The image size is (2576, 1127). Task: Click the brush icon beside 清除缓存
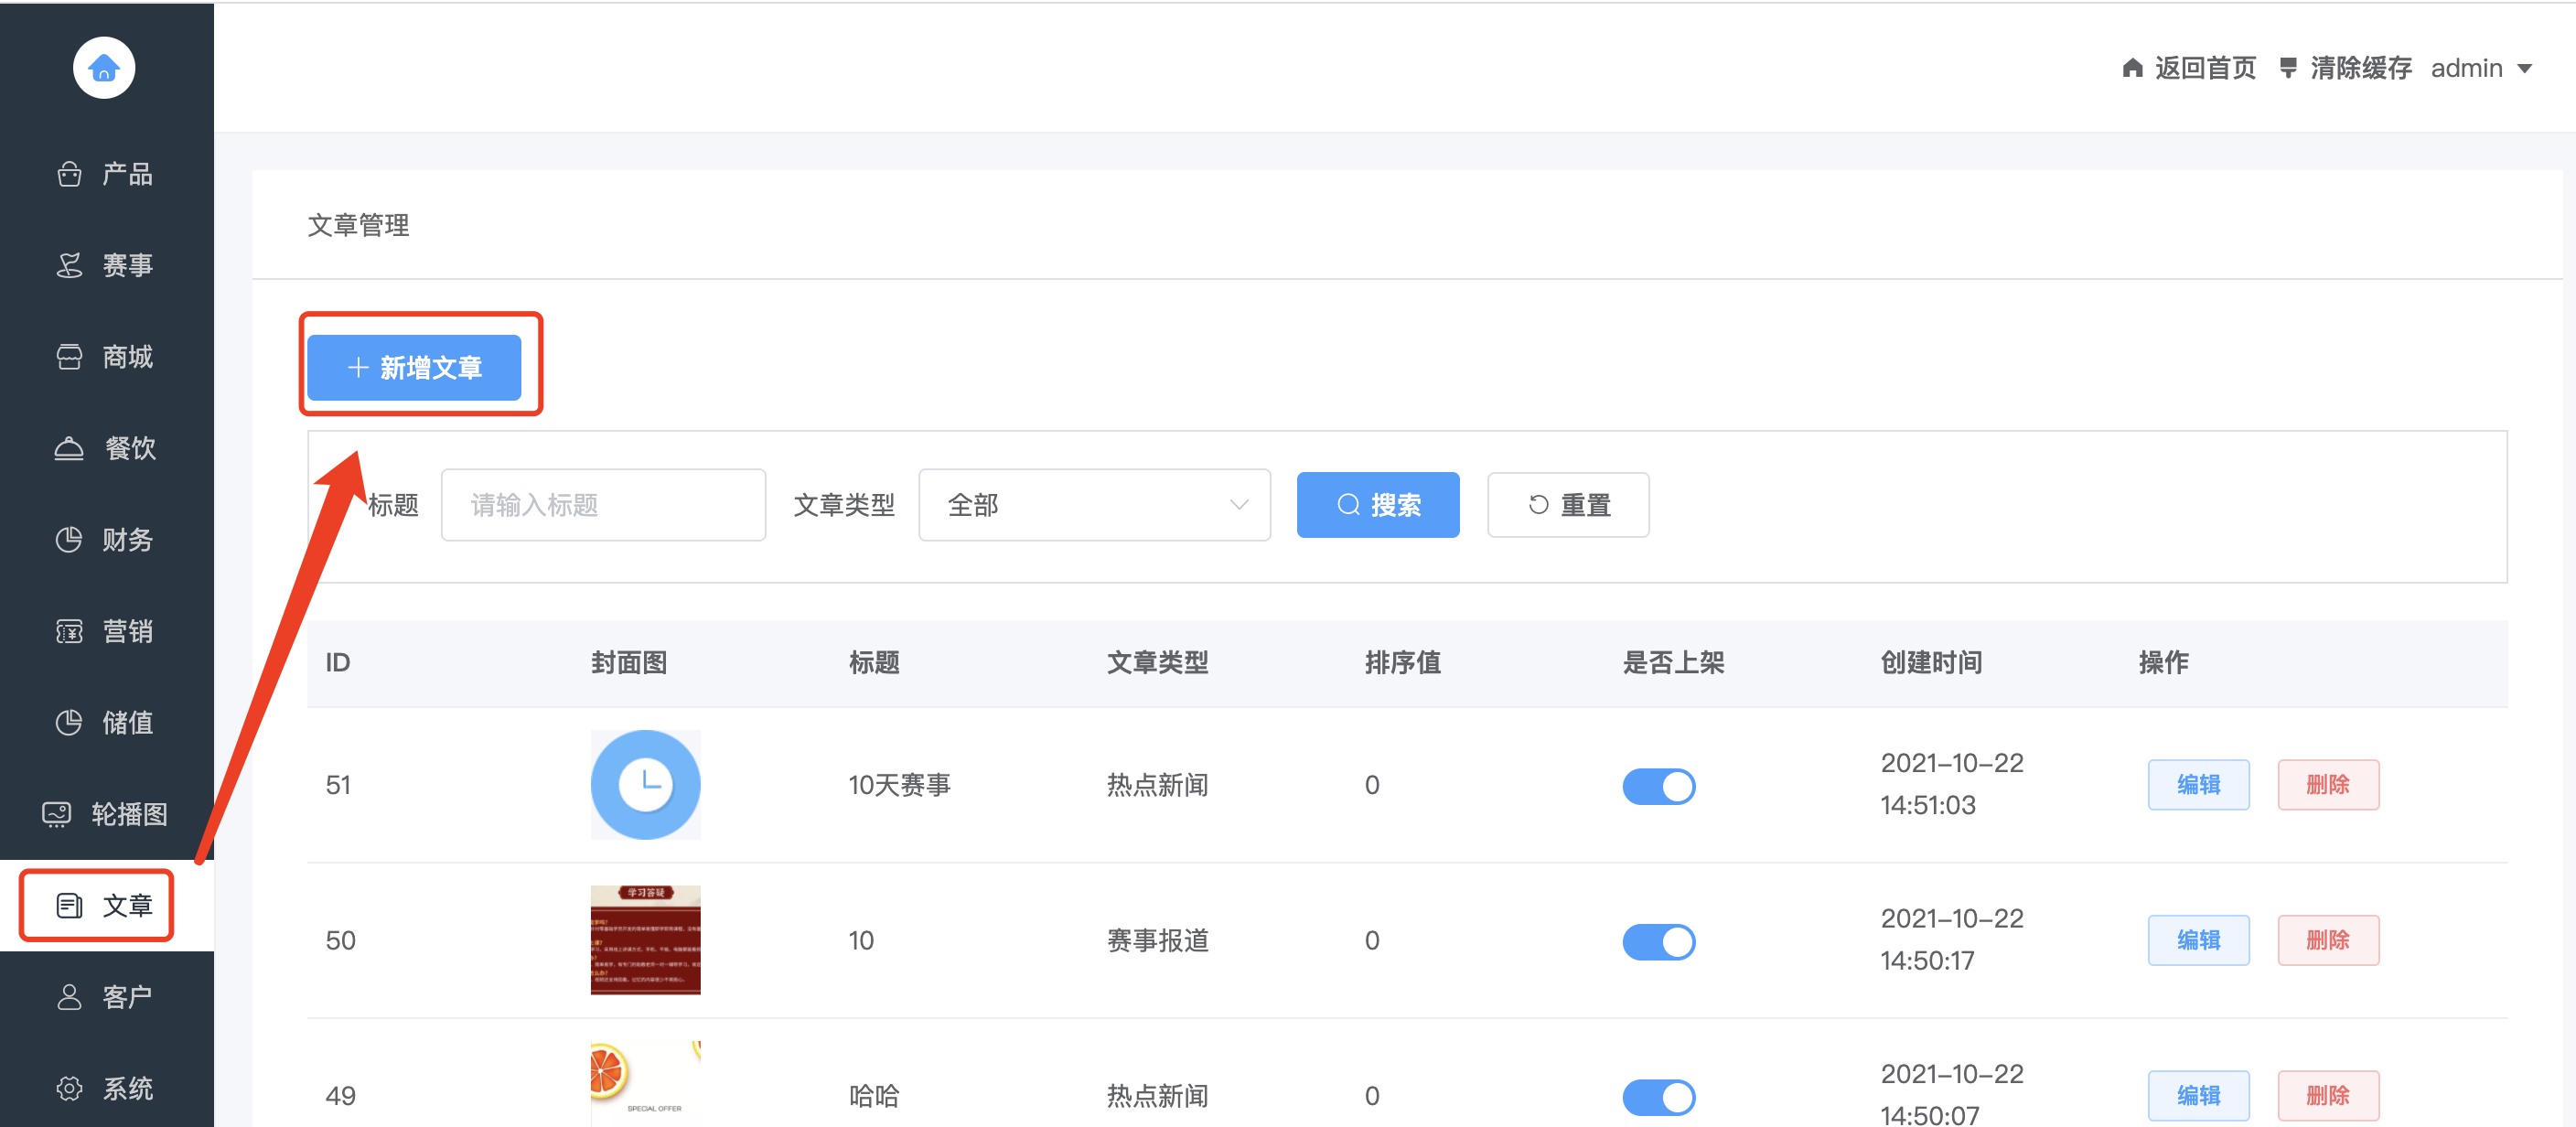click(2288, 68)
